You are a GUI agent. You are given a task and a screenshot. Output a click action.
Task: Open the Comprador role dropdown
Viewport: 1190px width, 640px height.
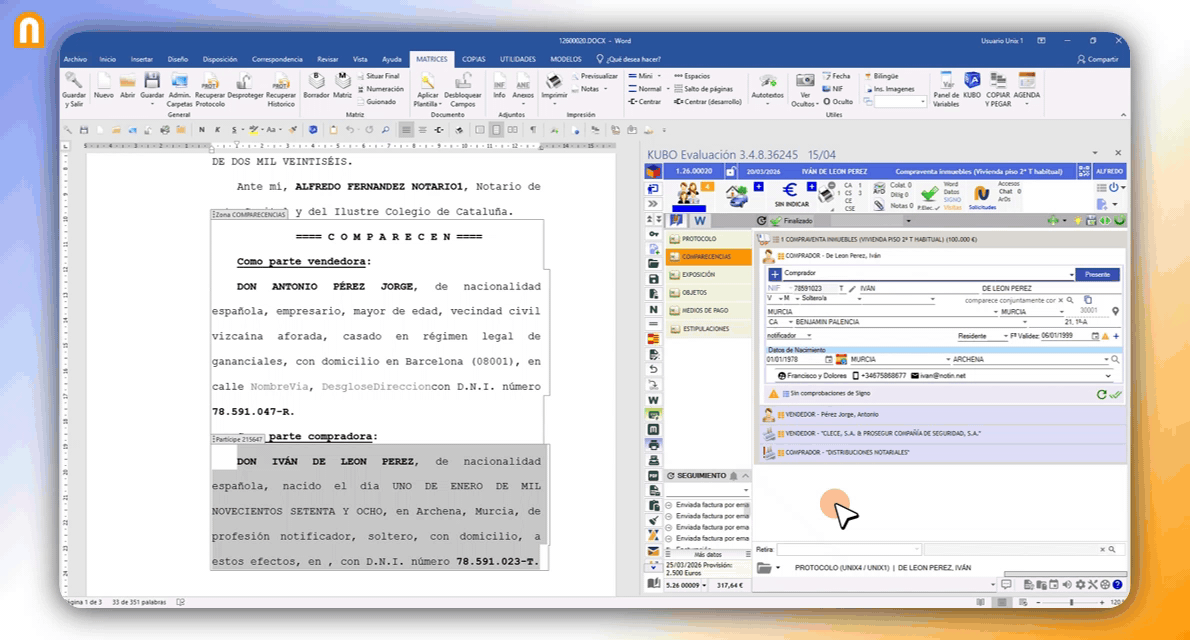(1071, 274)
